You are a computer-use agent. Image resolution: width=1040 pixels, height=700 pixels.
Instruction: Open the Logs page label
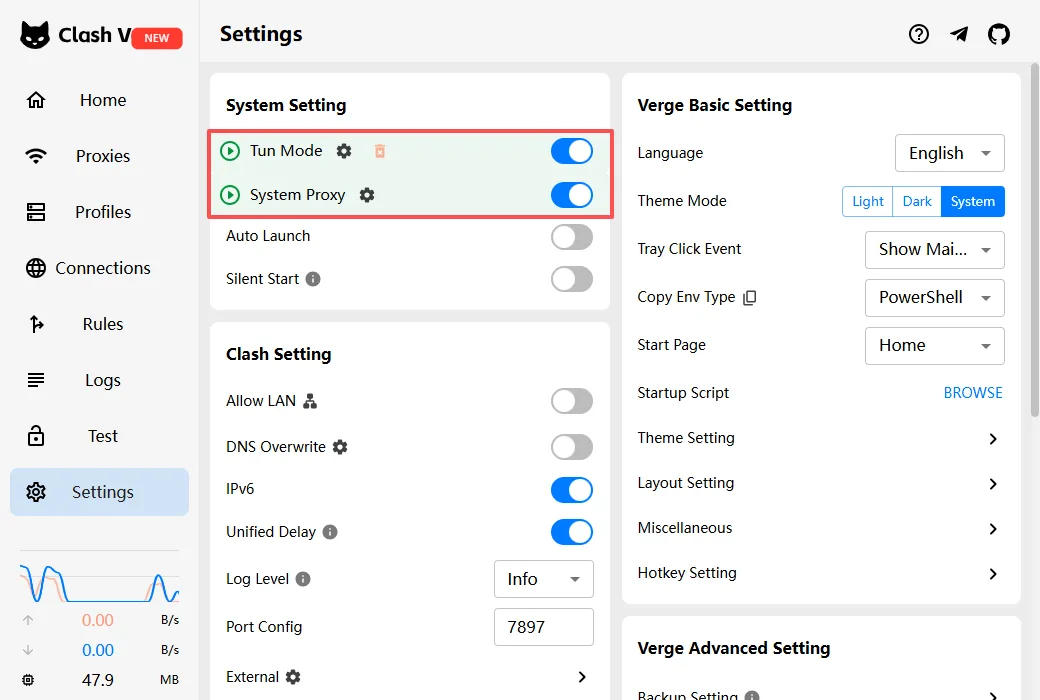point(103,380)
